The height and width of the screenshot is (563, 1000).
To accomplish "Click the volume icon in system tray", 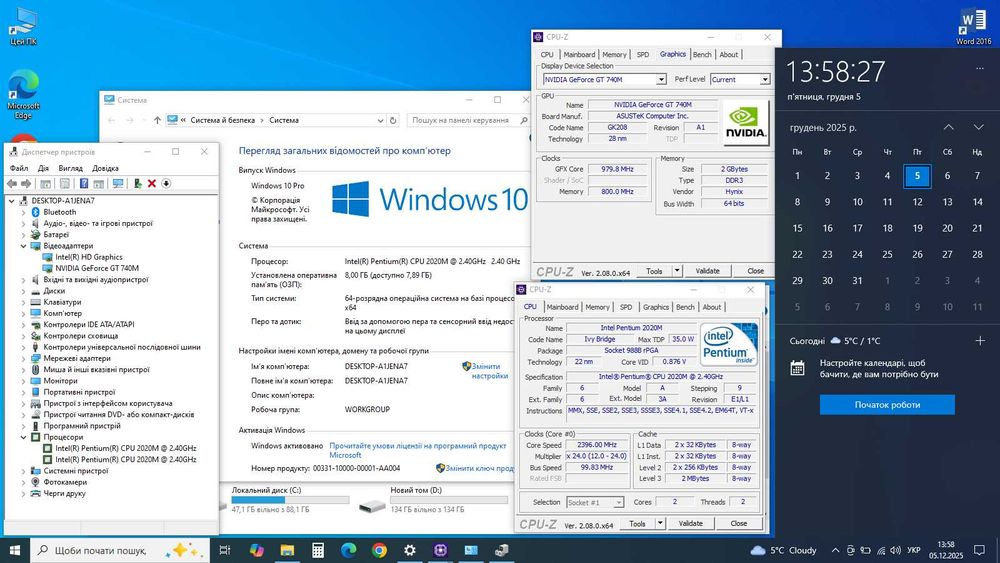I will [895, 550].
